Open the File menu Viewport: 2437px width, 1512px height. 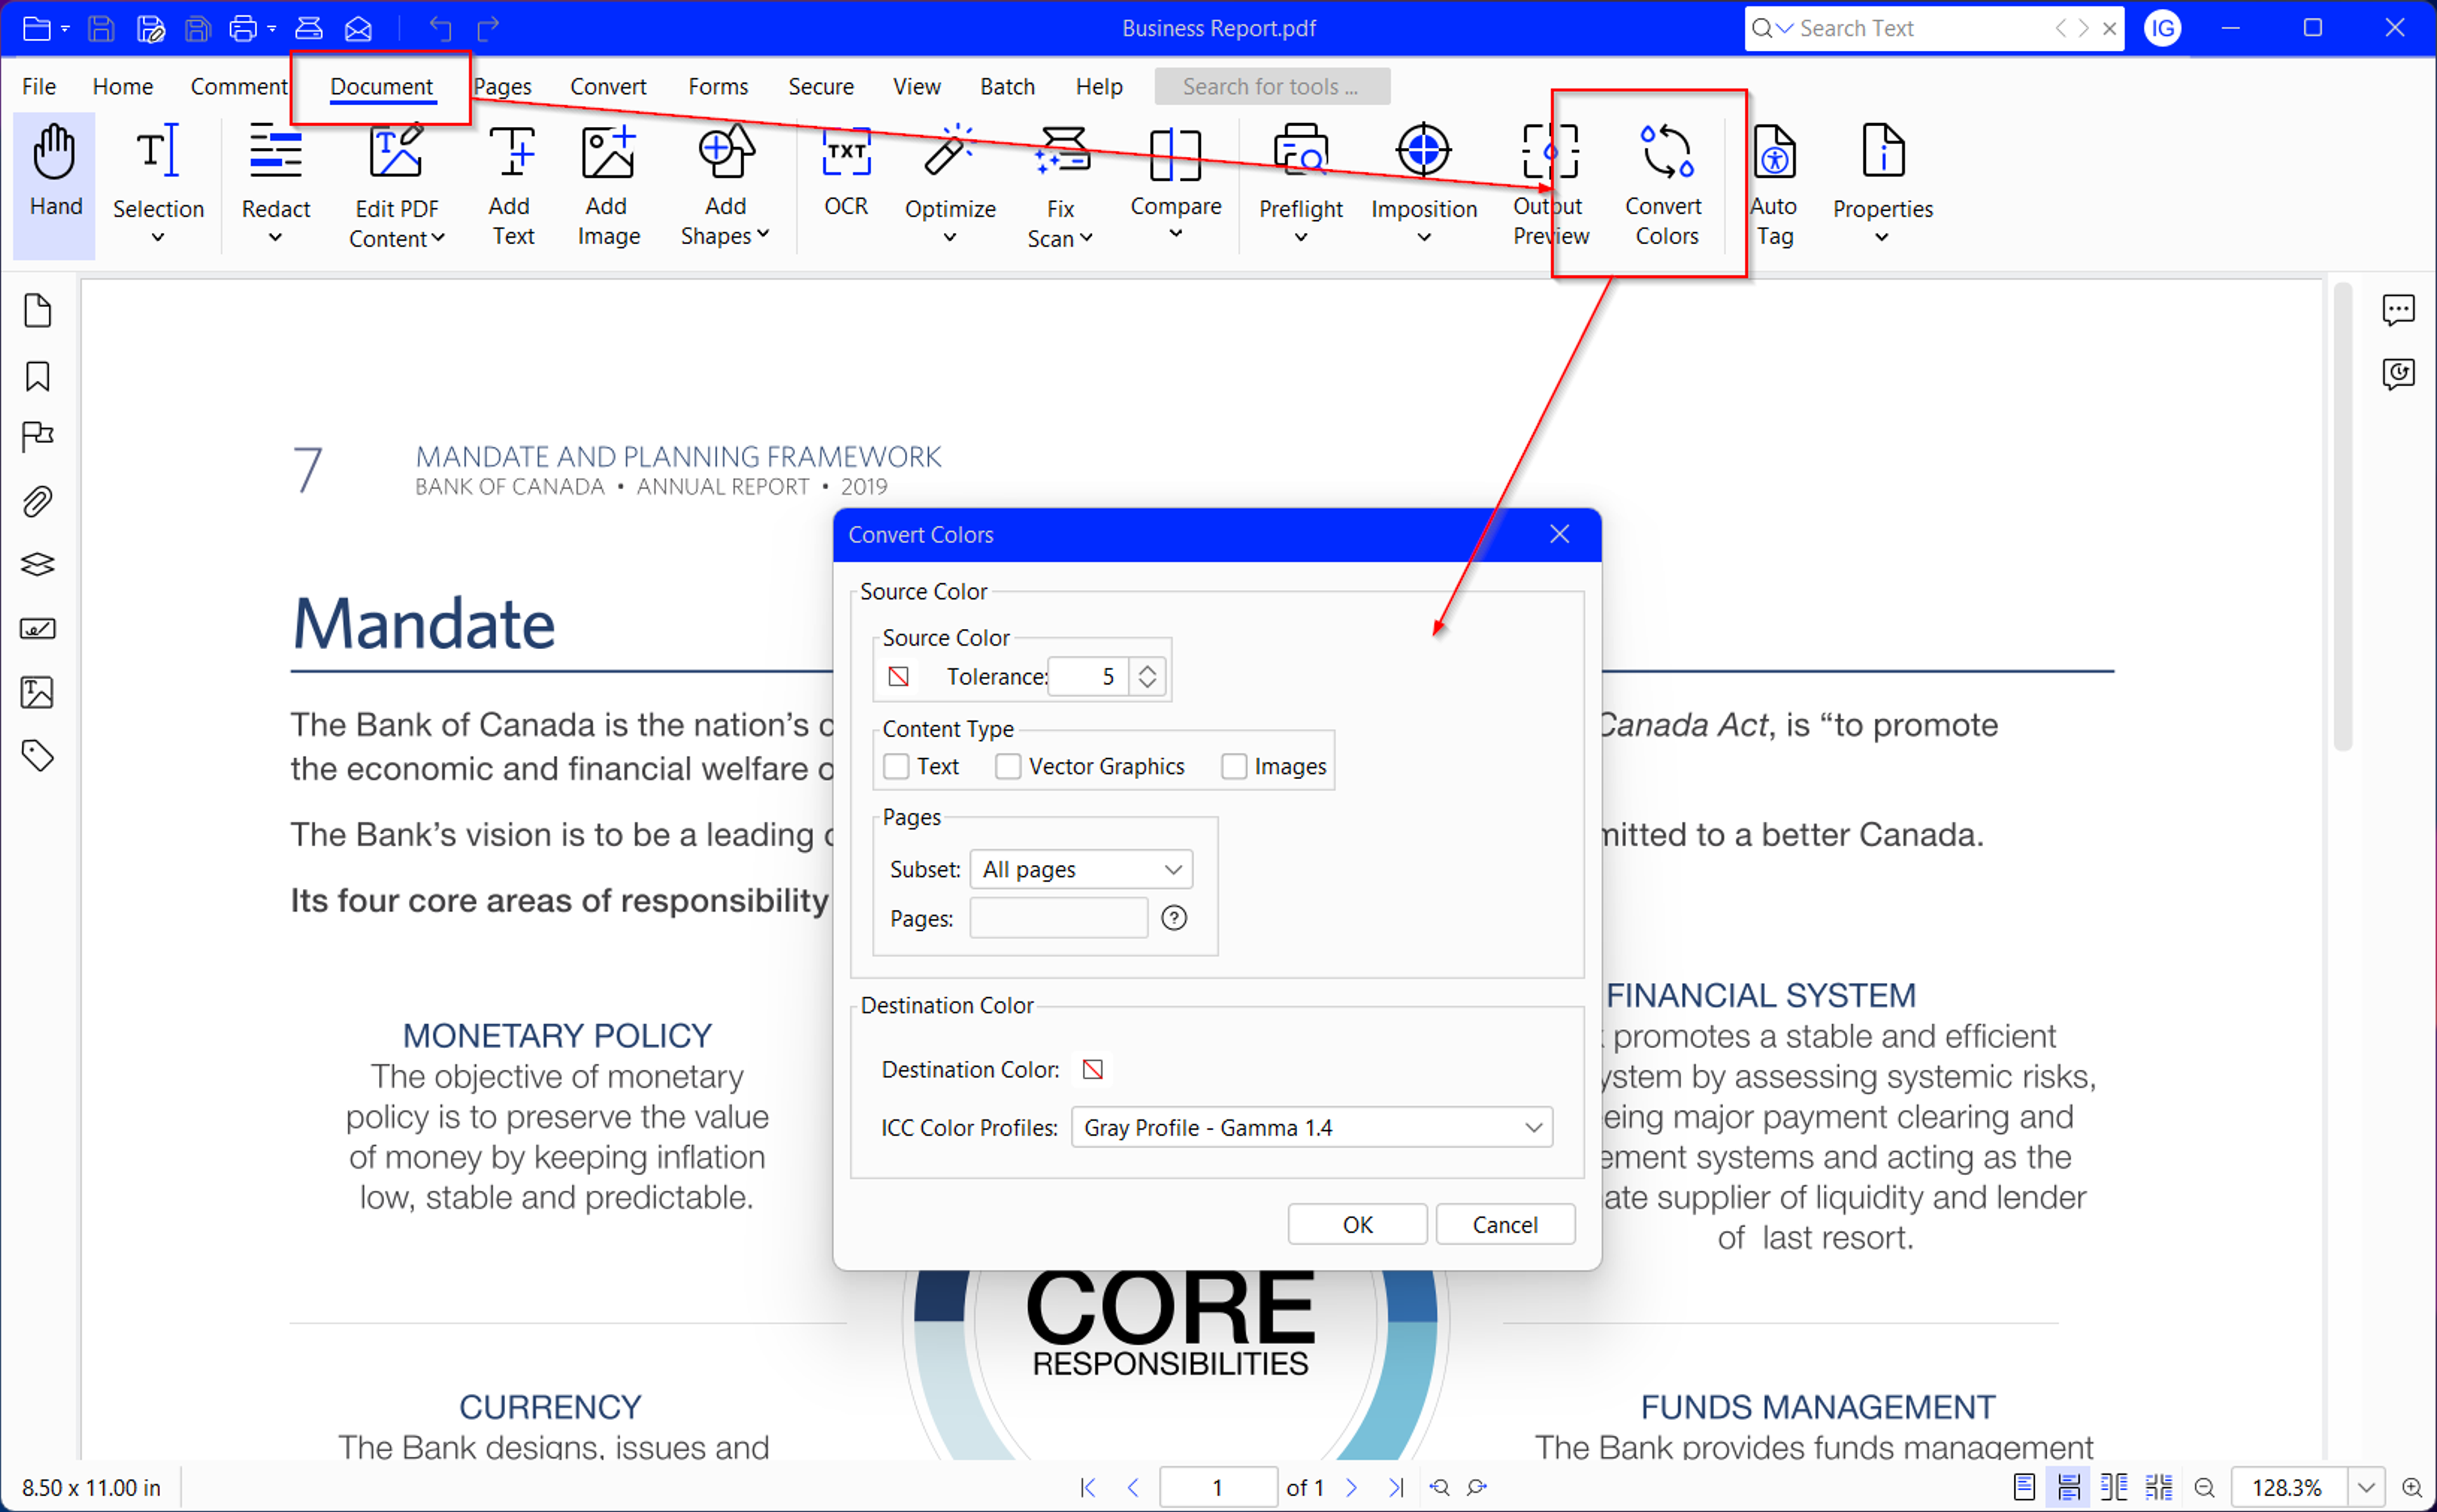point(39,87)
